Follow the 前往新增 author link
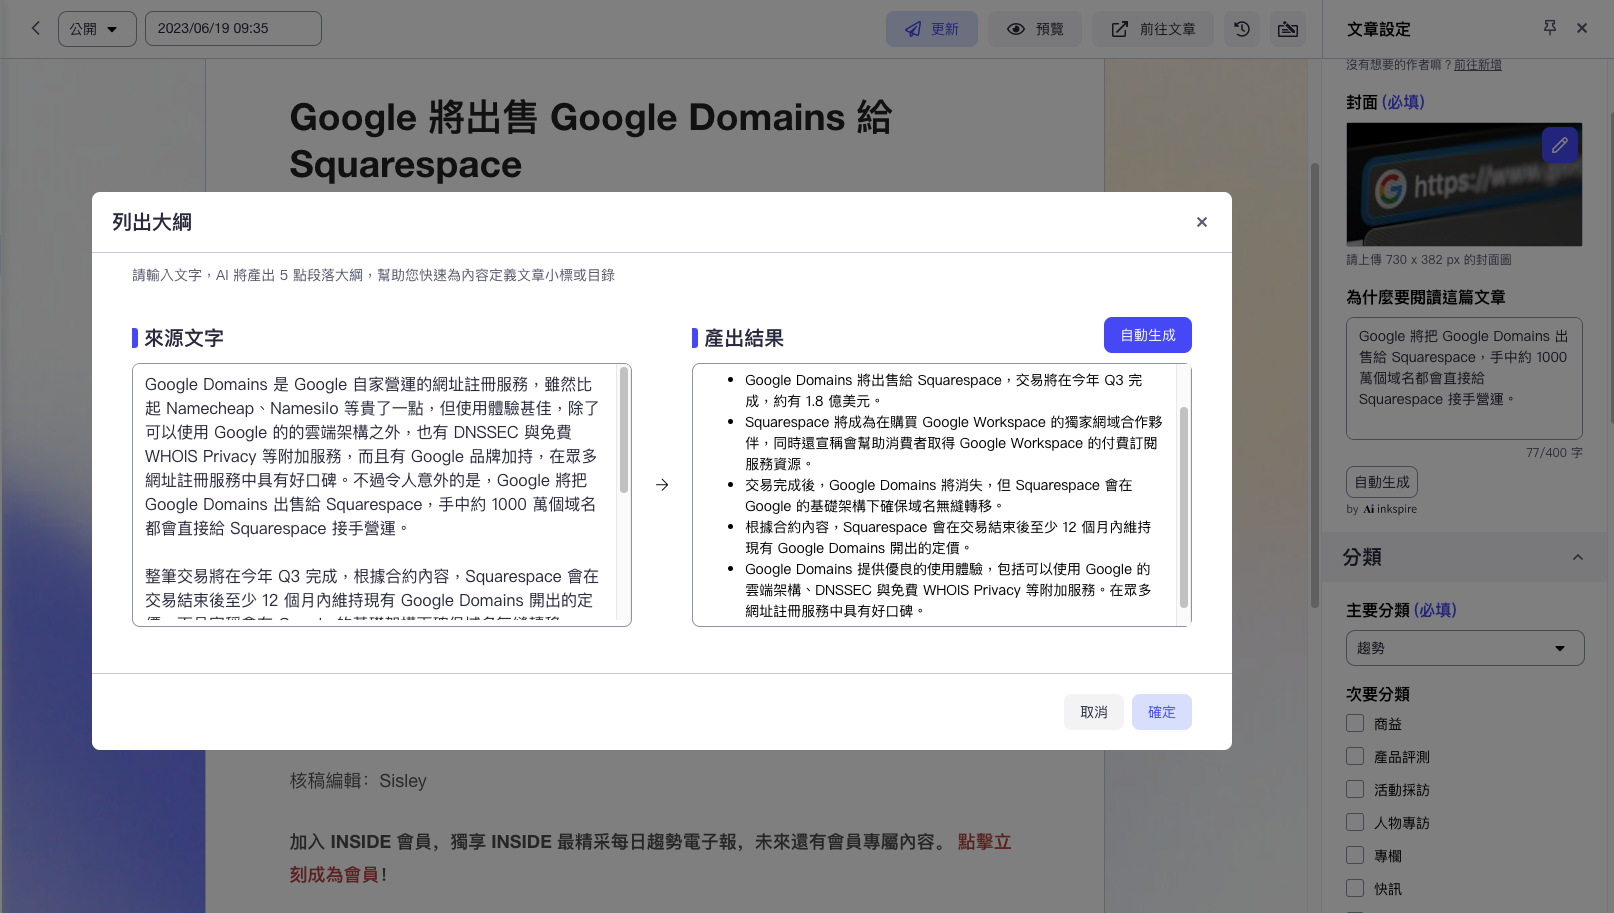 pyautogui.click(x=1478, y=65)
